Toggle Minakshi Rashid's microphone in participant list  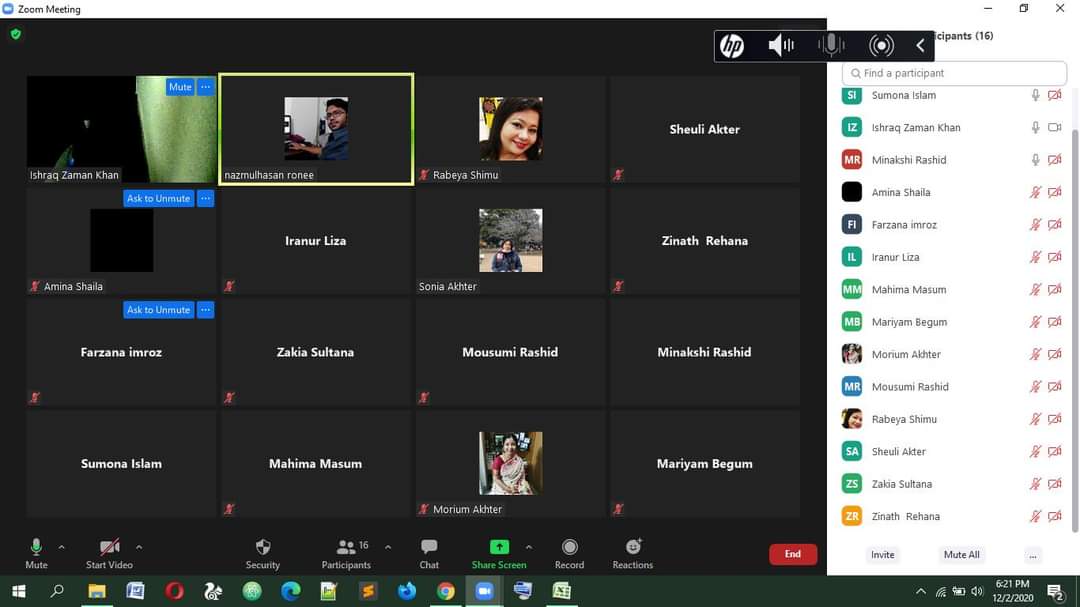1035,160
